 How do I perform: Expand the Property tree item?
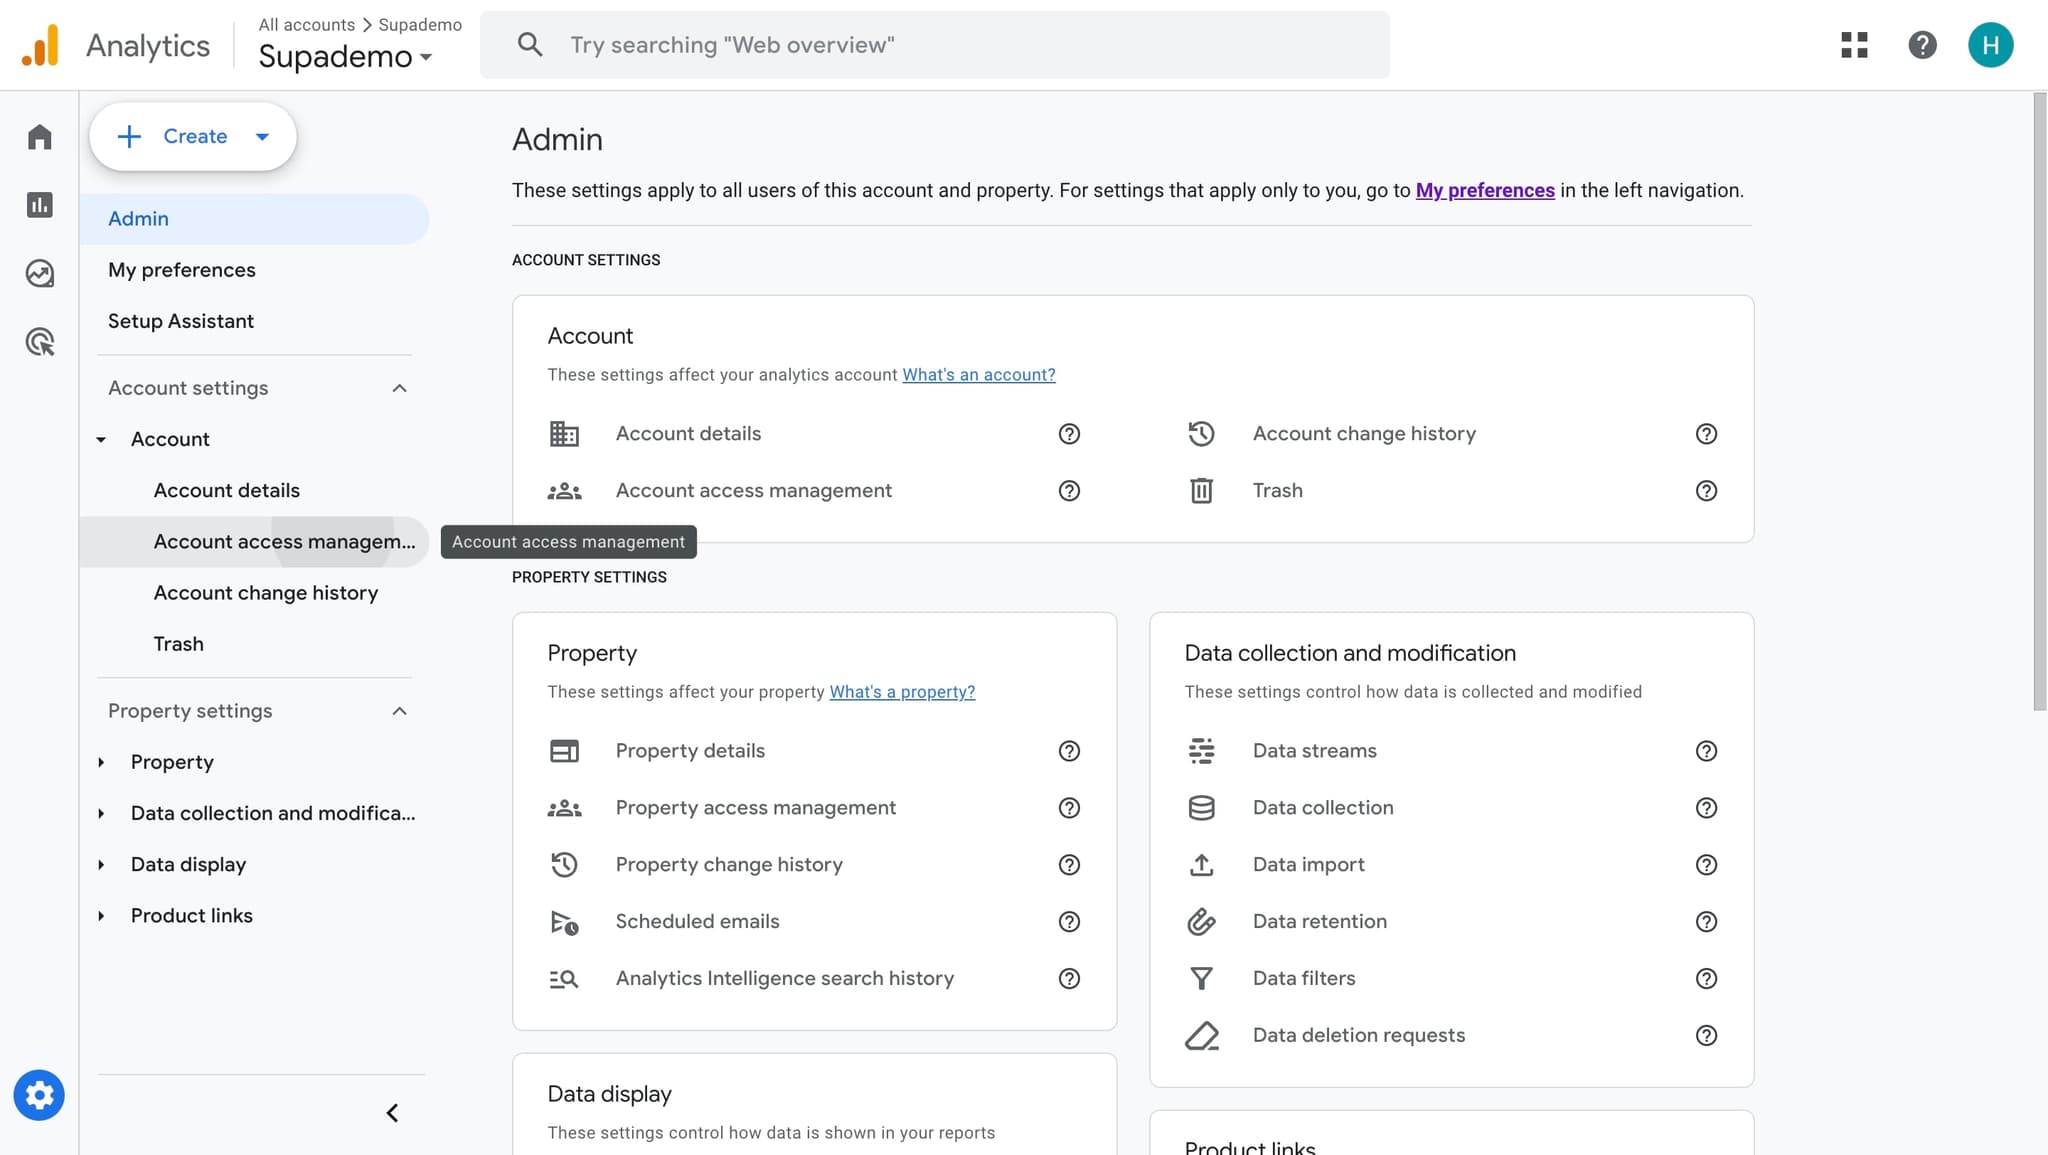click(103, 761)
